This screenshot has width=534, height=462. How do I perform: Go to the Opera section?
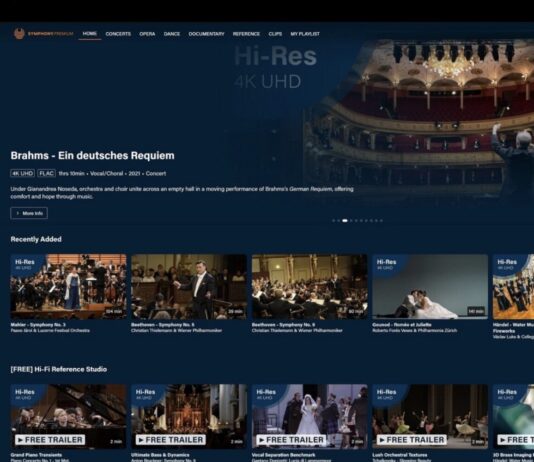point(147,34)
